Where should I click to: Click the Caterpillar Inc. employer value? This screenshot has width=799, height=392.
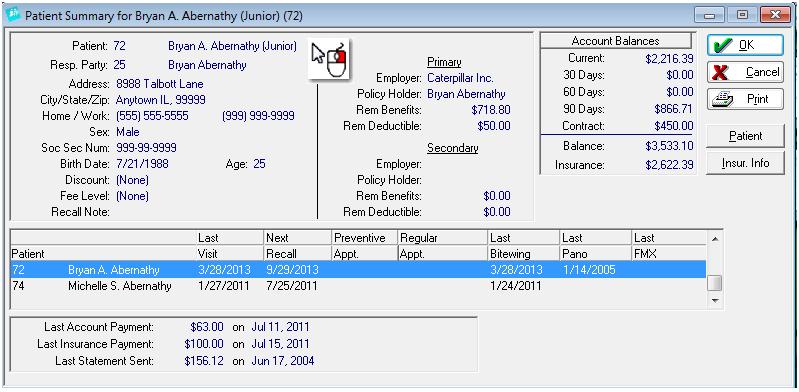[x=461, y=78]
